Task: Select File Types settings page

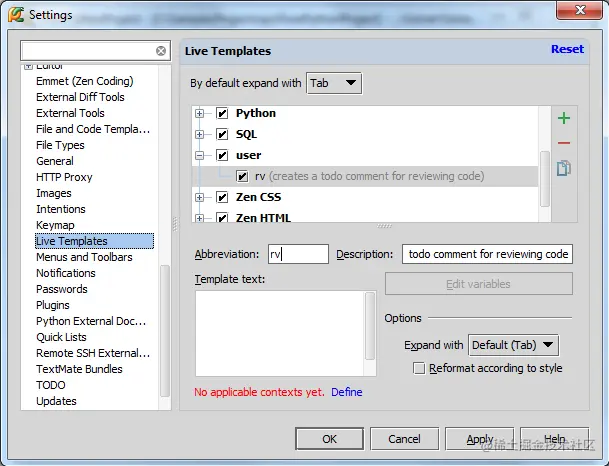Action: pyautogui.click(x=60, y=145)
